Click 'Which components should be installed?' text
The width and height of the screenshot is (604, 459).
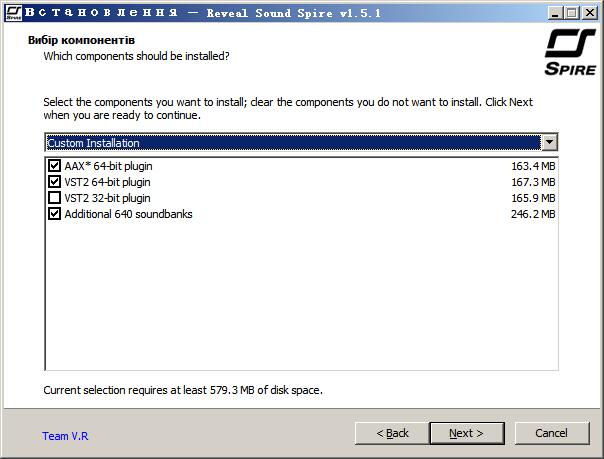[136, 56]
